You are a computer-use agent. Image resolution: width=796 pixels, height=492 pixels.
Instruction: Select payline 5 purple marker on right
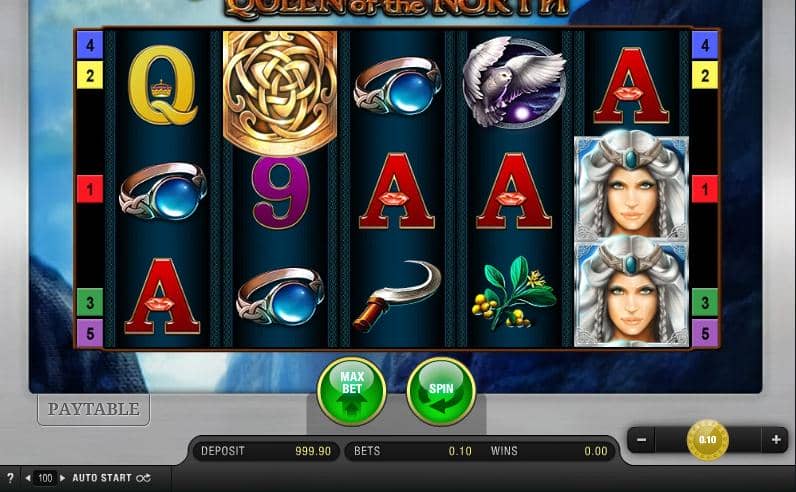coord(705,333)
